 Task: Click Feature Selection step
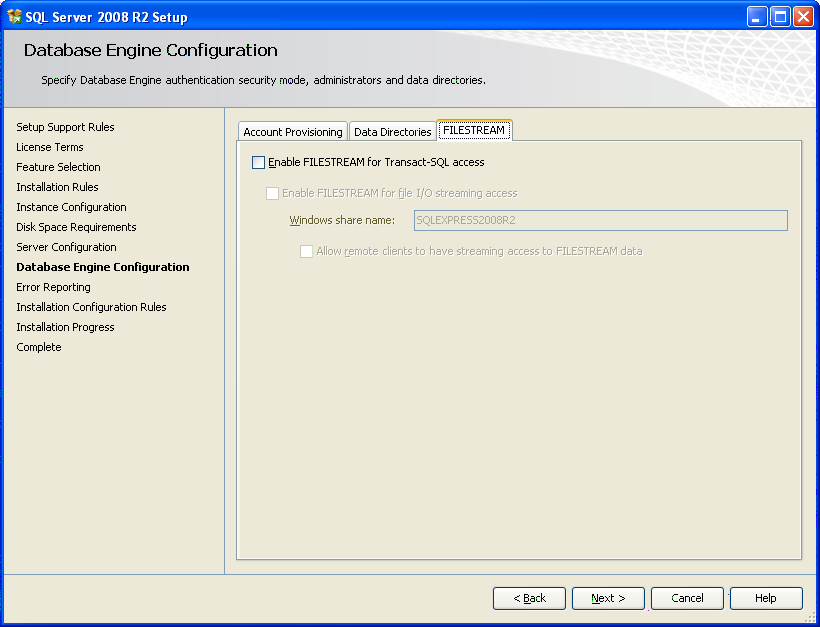point(58,167)
